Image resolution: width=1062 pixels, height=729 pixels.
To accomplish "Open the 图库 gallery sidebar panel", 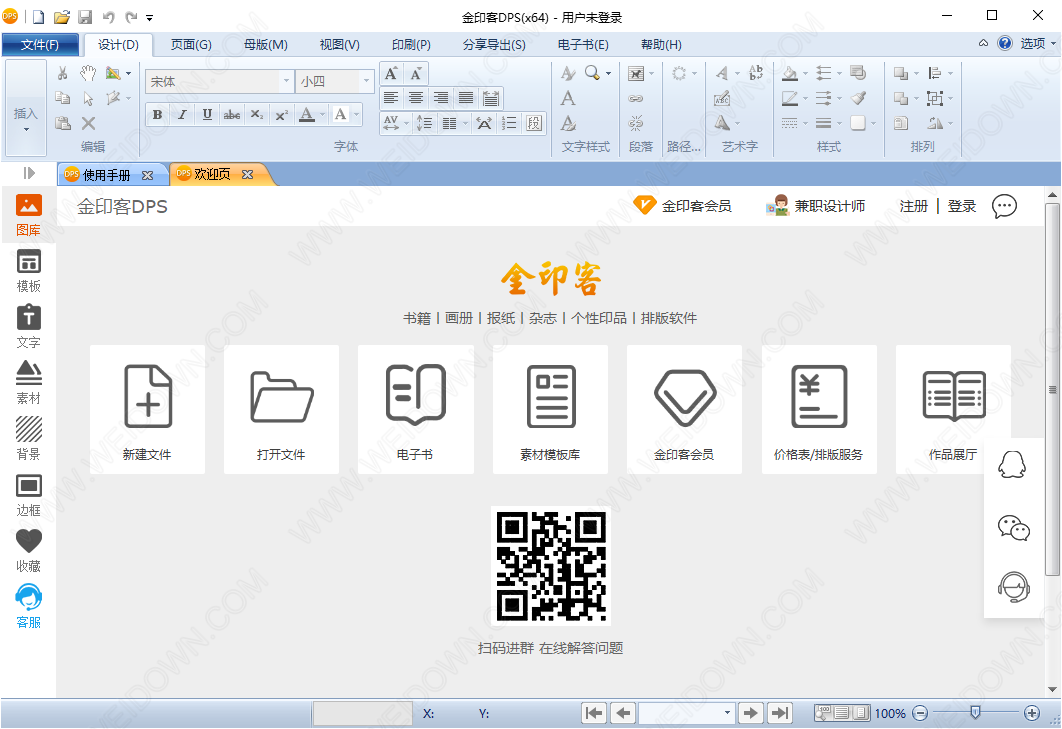I will click(x=28, y=214).
